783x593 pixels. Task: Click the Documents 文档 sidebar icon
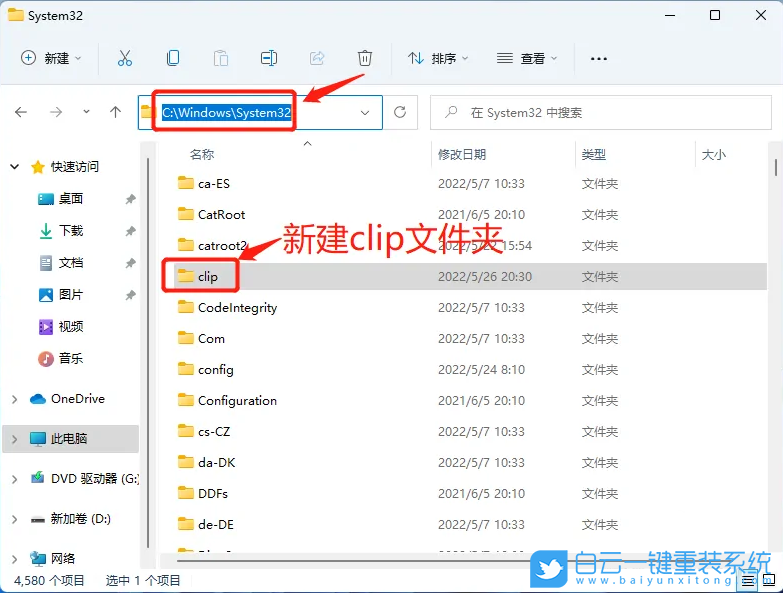[46, 263]
